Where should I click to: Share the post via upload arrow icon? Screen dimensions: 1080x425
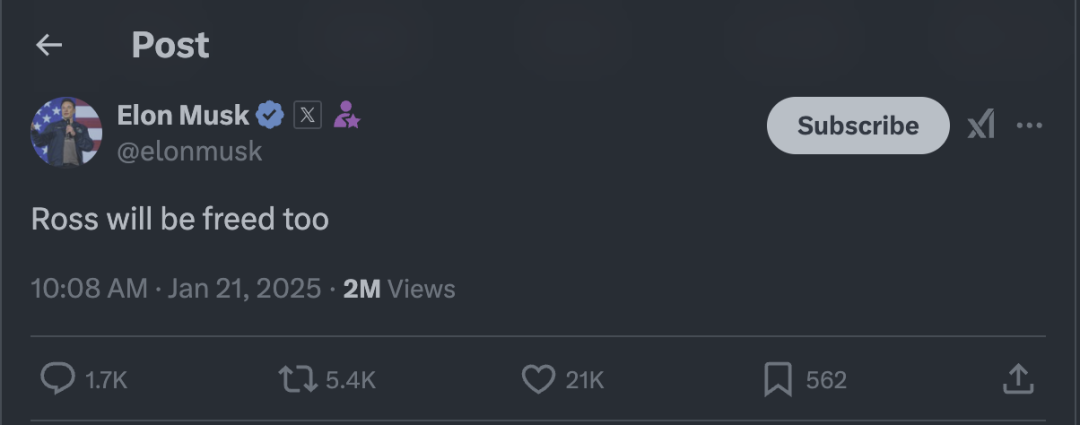[1017, 379]
